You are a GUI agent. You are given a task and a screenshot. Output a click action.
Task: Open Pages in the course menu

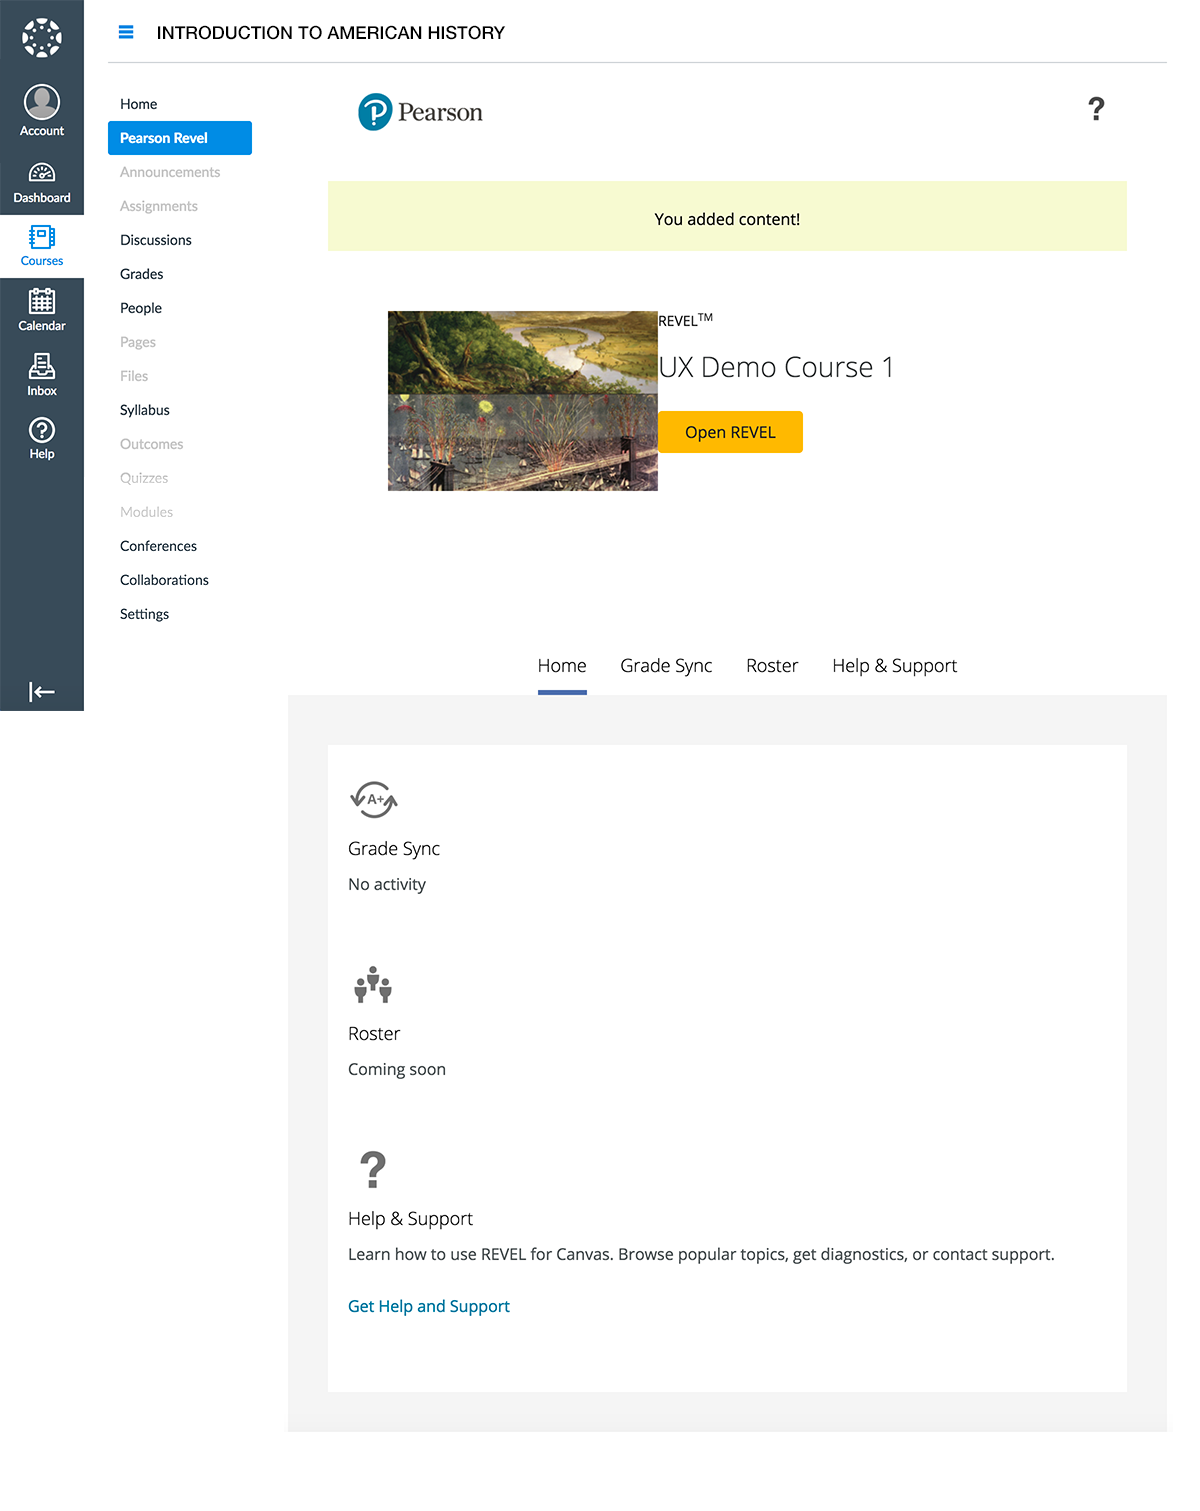[138, 342]
